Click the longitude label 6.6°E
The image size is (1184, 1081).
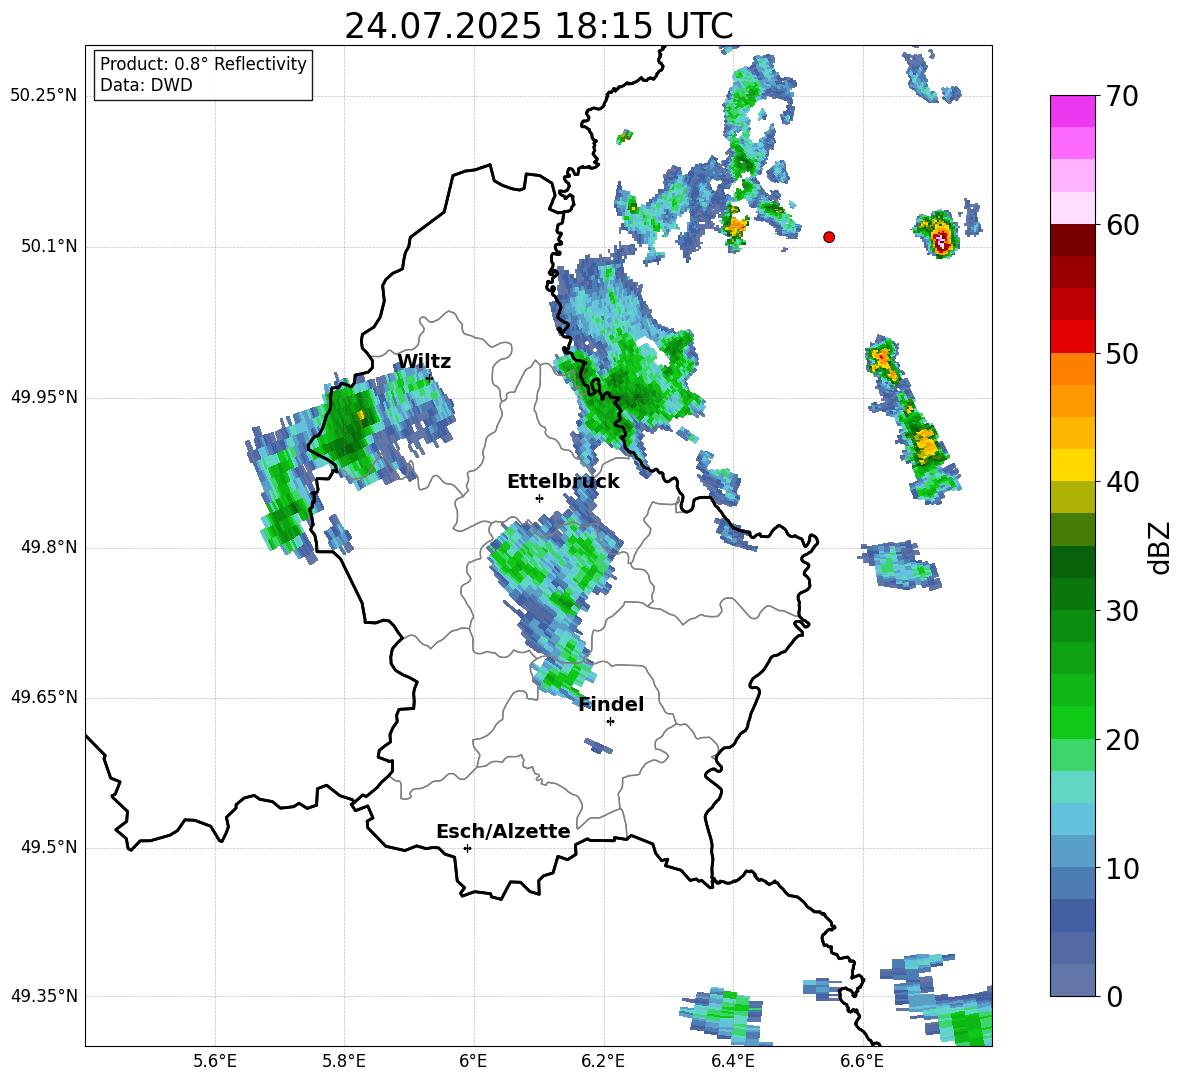pyautogui.click(x=862, y=1061)
